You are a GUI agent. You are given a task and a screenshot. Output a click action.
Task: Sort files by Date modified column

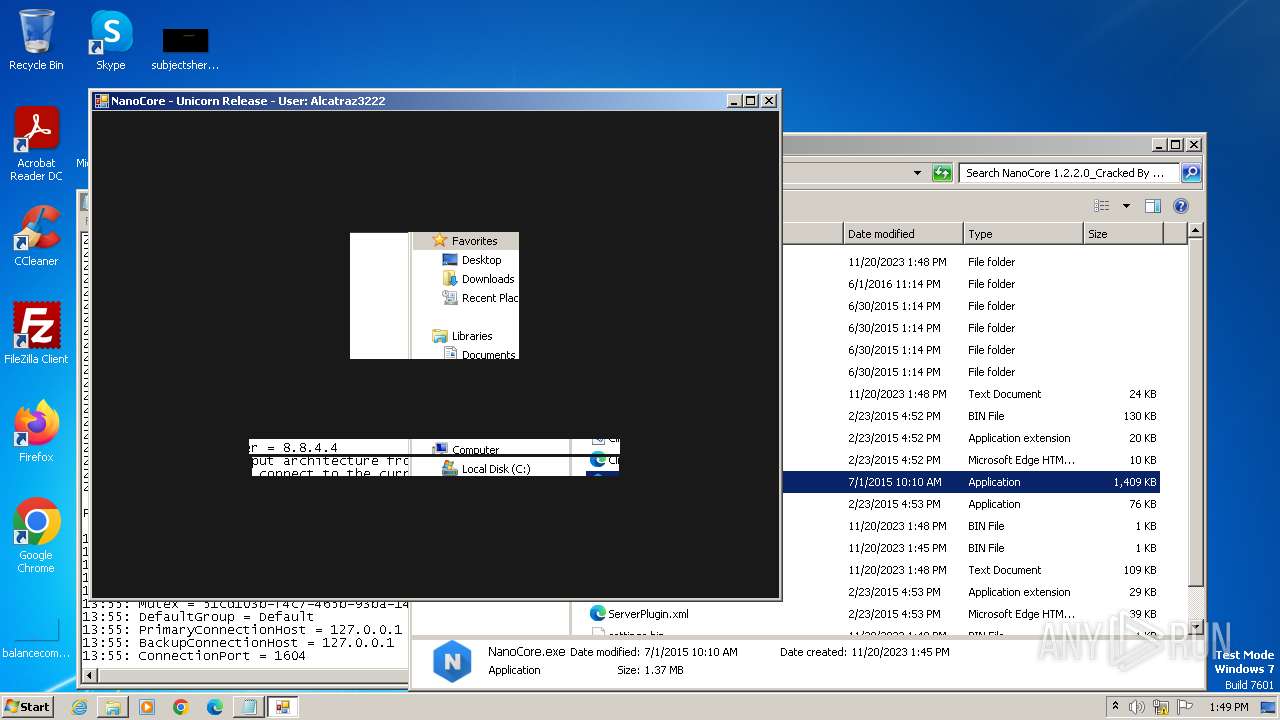pyautogui.click(x=902, y=234)
